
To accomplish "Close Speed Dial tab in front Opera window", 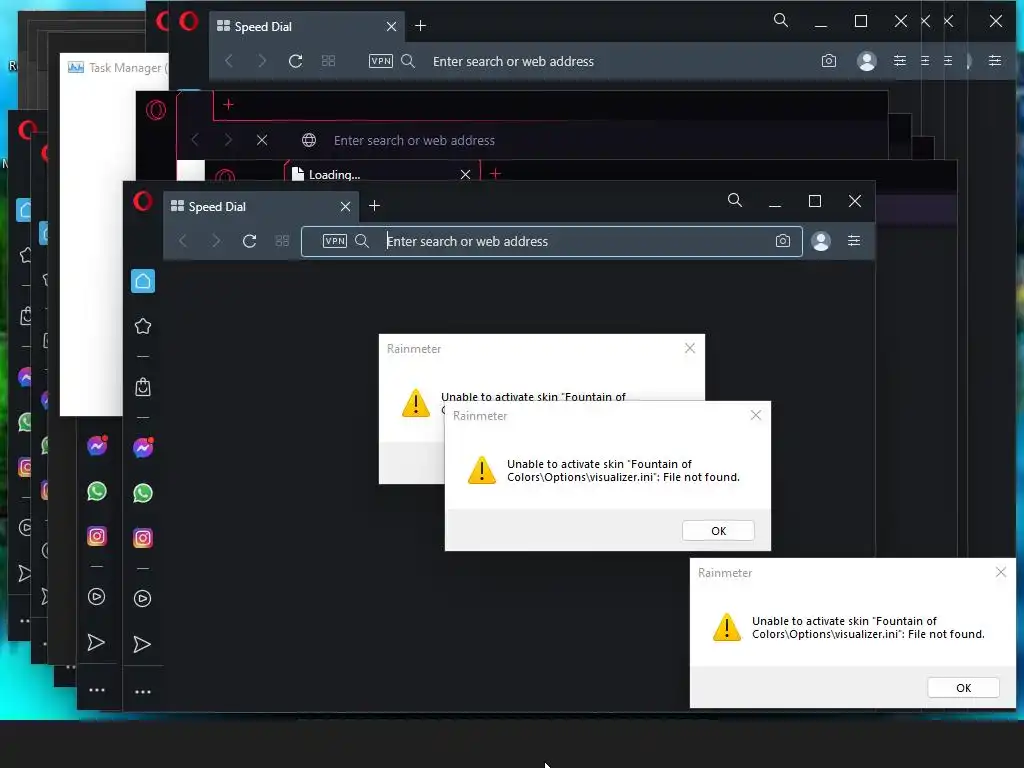I will (345, 206).
